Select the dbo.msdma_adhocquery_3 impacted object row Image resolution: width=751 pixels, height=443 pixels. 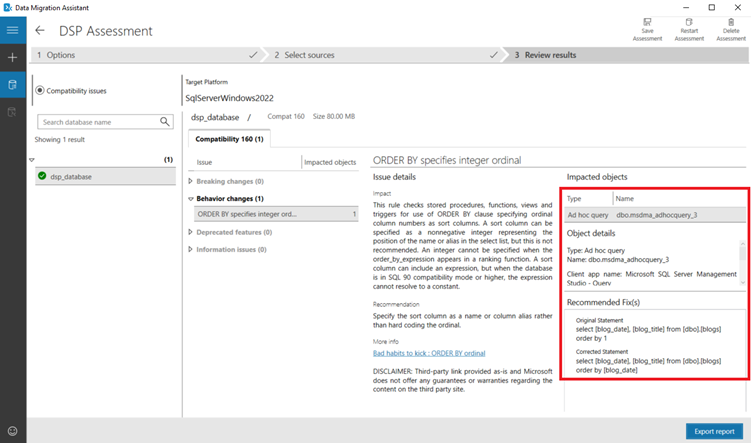point(654,215)
